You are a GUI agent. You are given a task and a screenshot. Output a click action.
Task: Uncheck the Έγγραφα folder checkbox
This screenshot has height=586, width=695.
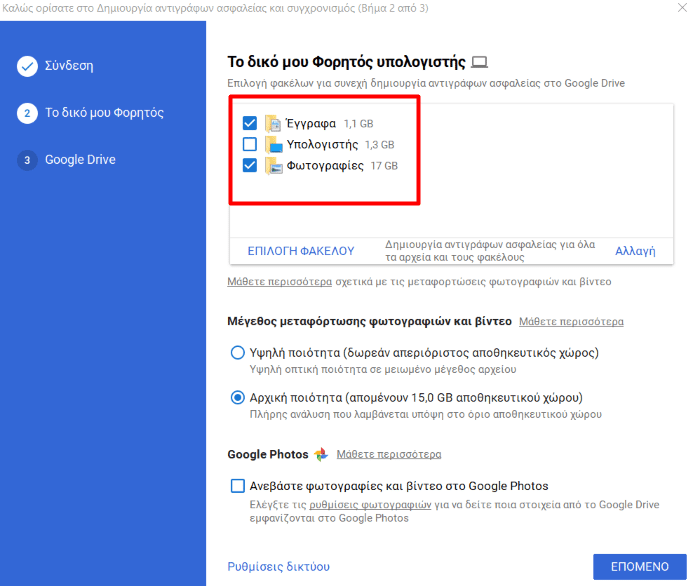coord(250,123)
